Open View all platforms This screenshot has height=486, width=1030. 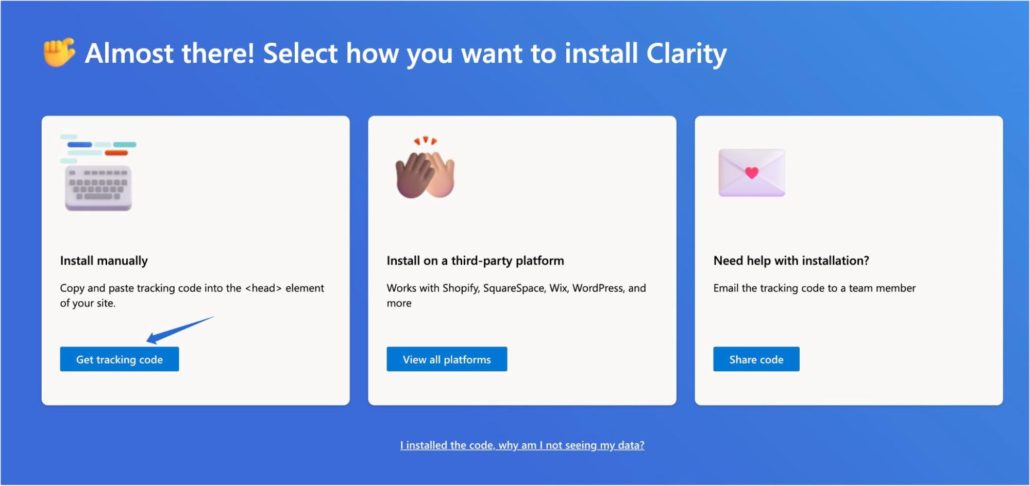click(446, 359)
